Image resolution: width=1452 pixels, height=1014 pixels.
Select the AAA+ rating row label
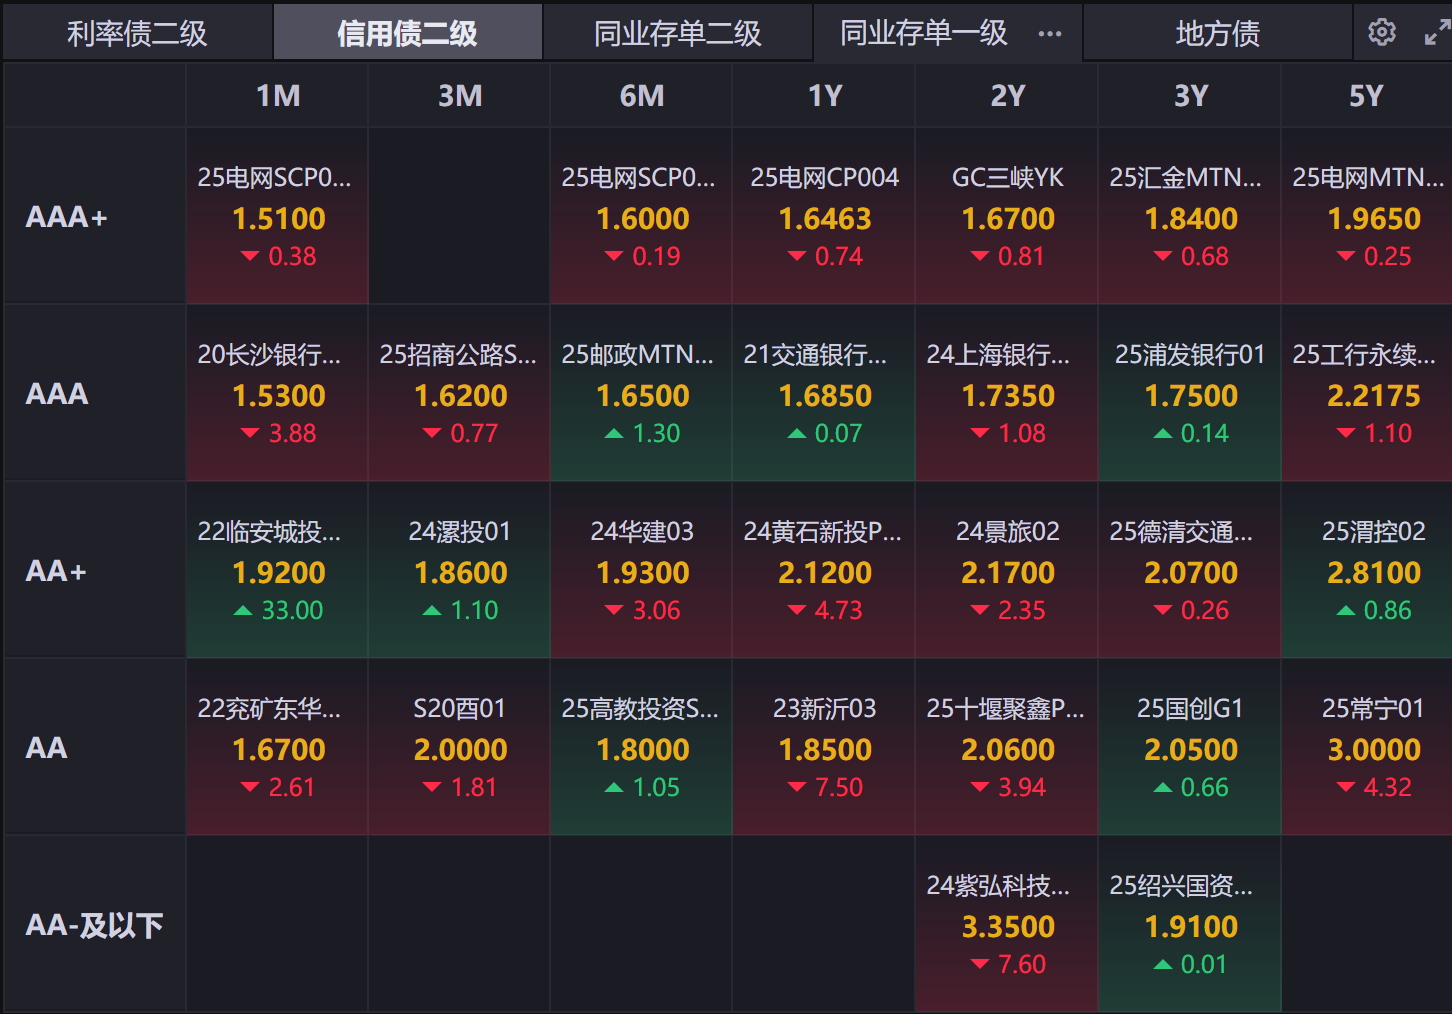tap(67, 217)
